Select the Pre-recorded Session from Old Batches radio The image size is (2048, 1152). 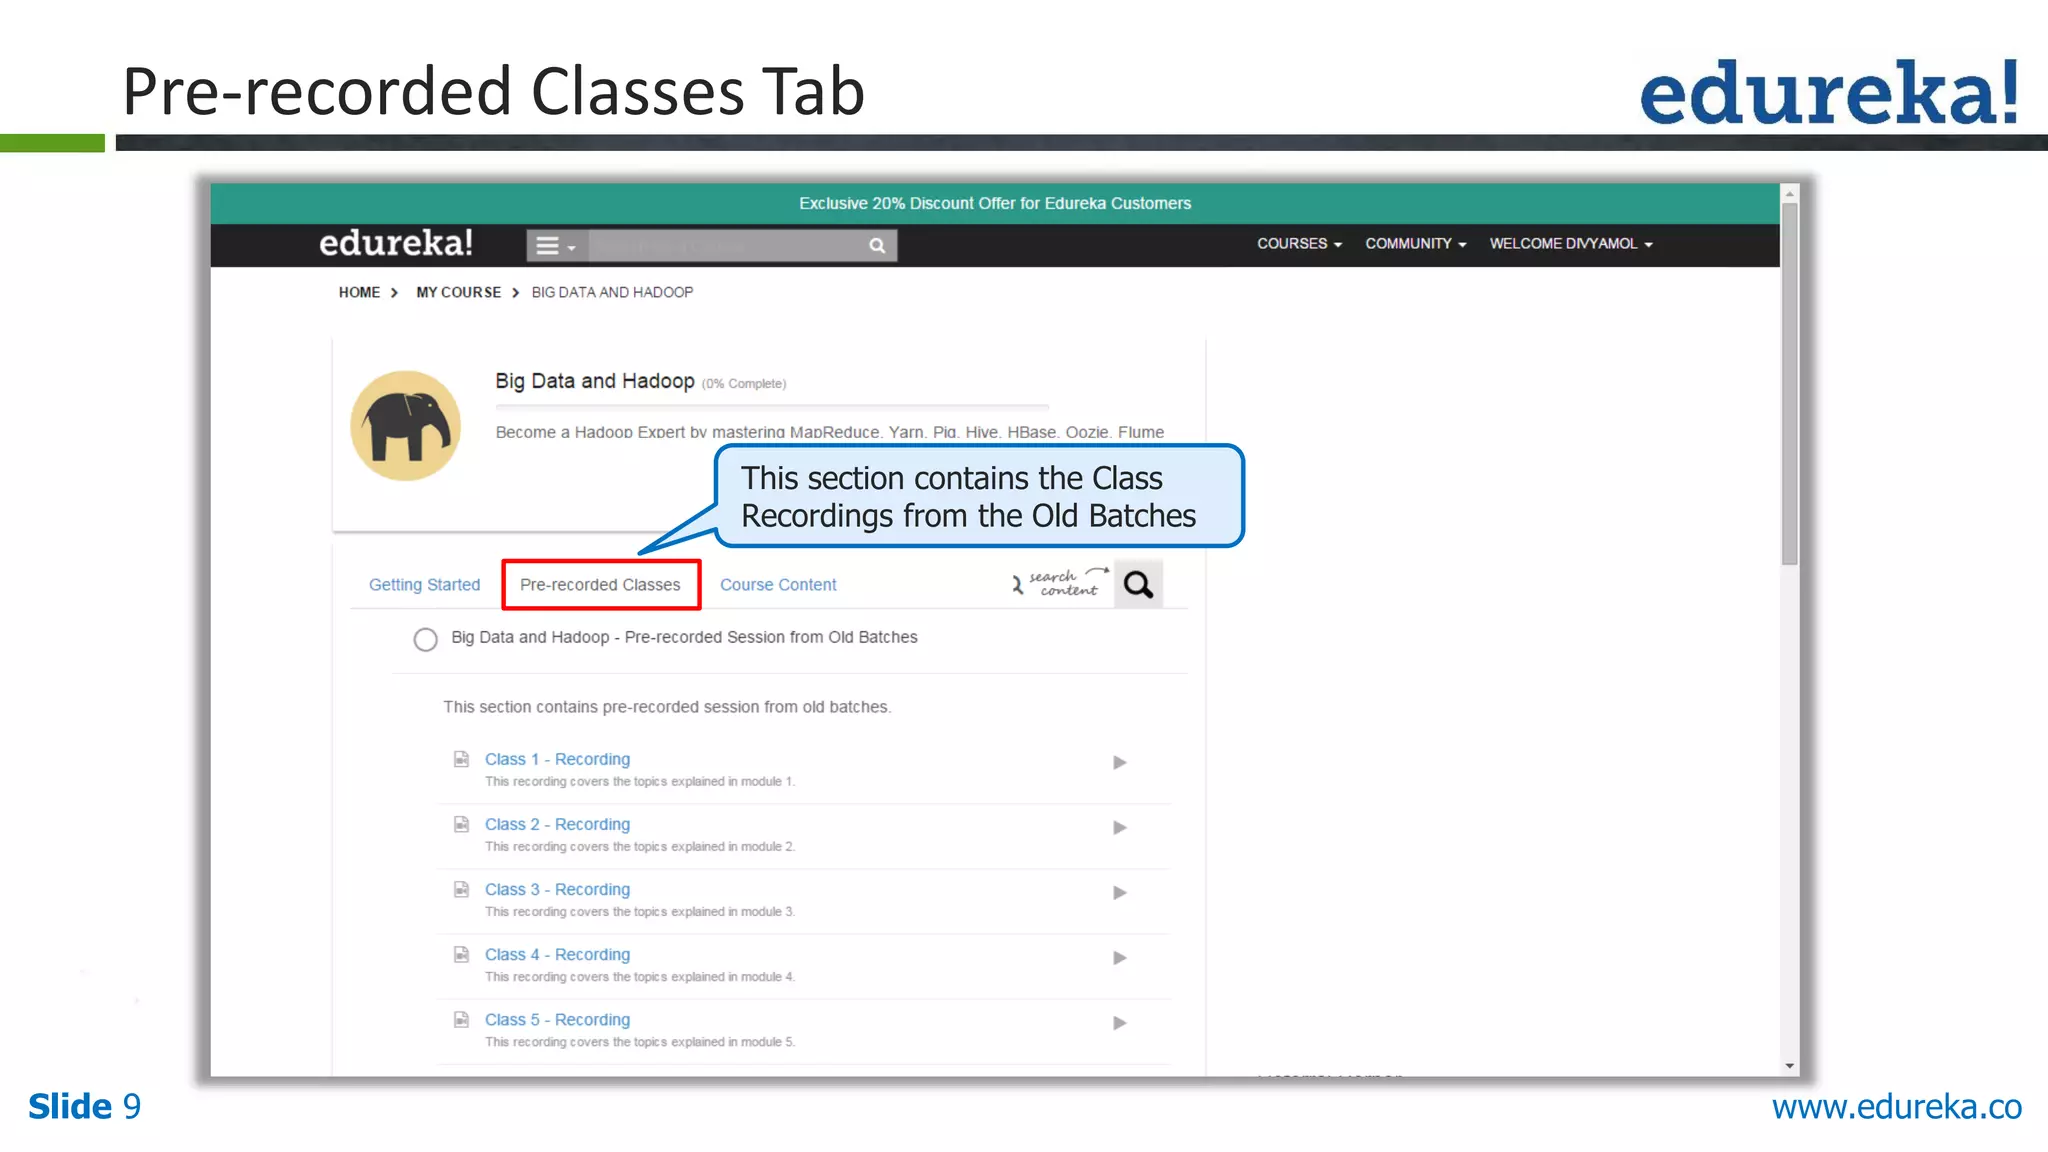(425, 639)
